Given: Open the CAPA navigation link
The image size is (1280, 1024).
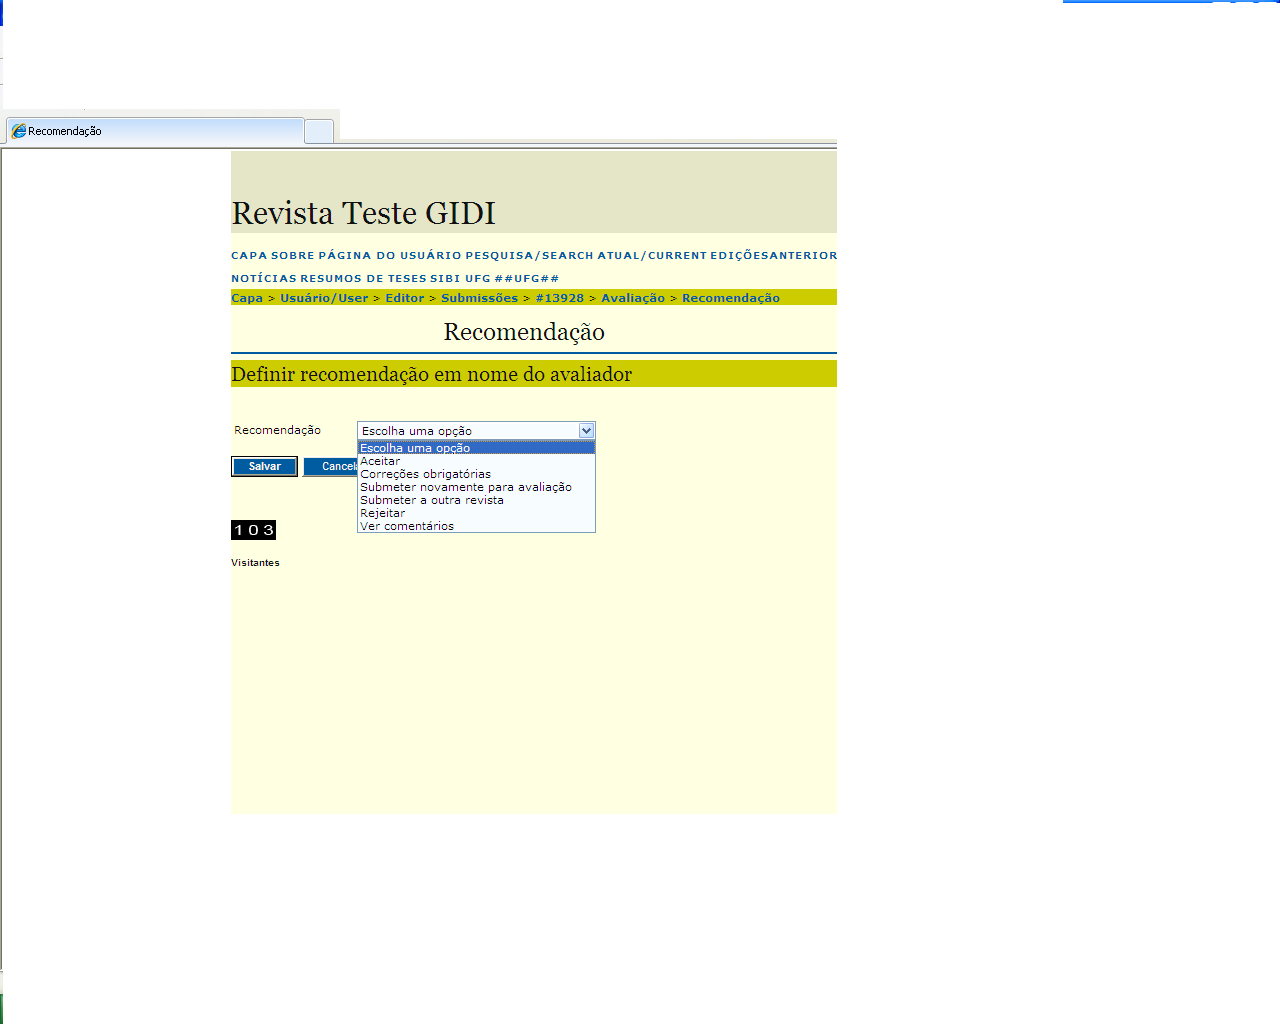Looking at the screenshot, I should [x=249, y=256].
